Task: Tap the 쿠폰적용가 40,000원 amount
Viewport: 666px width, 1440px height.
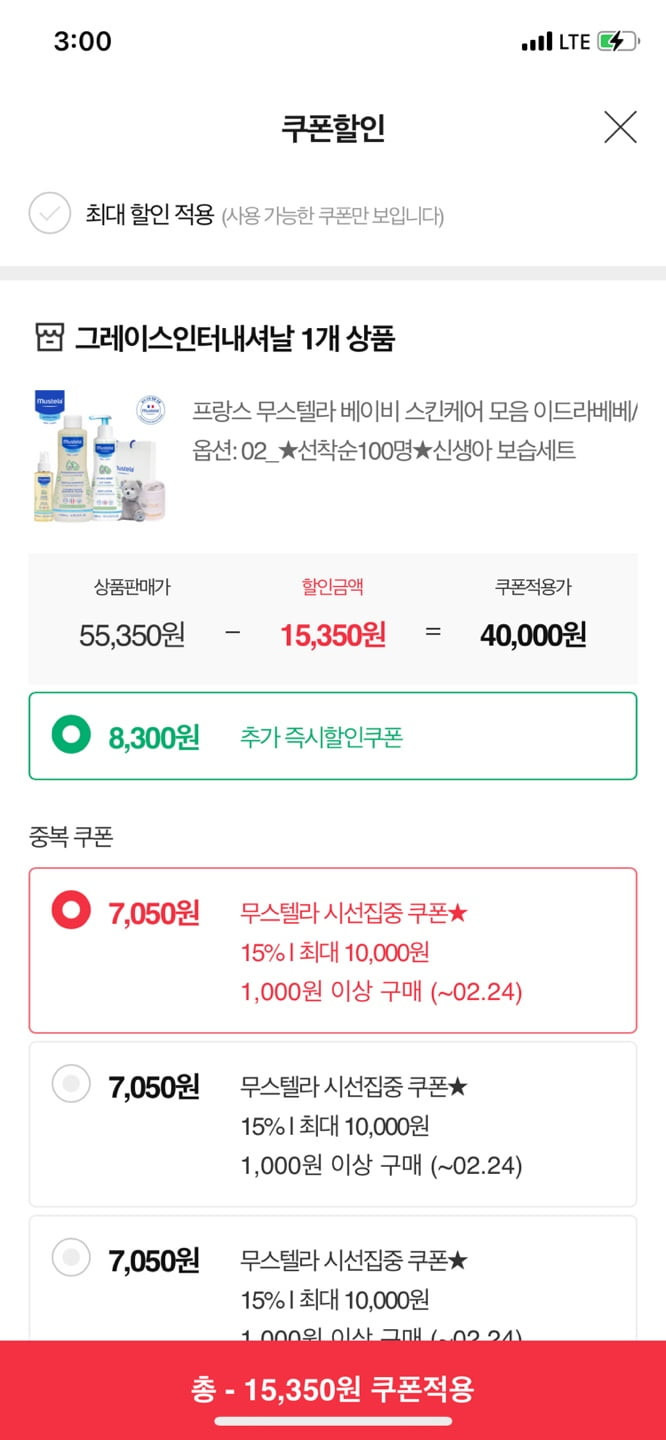Action: tap(533, 635)
